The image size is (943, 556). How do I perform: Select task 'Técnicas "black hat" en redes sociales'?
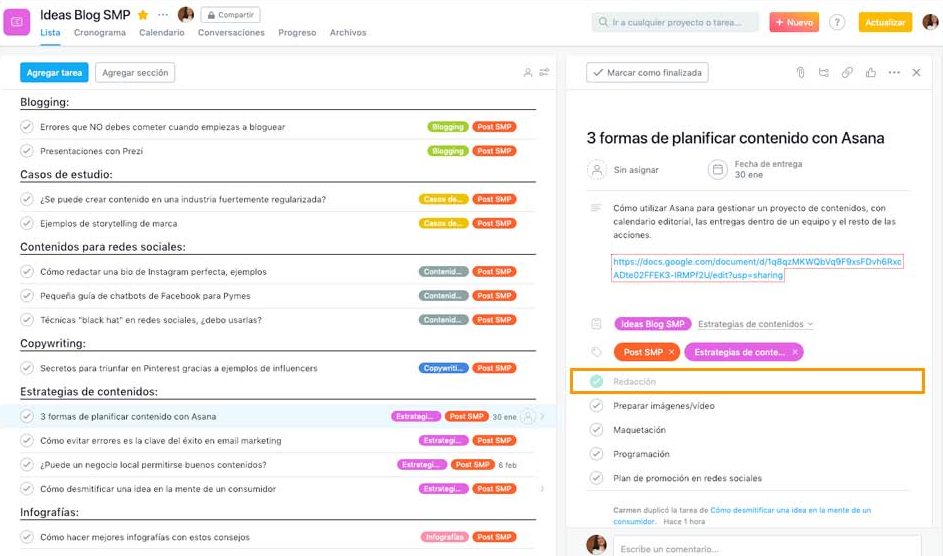[x=151, y=320]
